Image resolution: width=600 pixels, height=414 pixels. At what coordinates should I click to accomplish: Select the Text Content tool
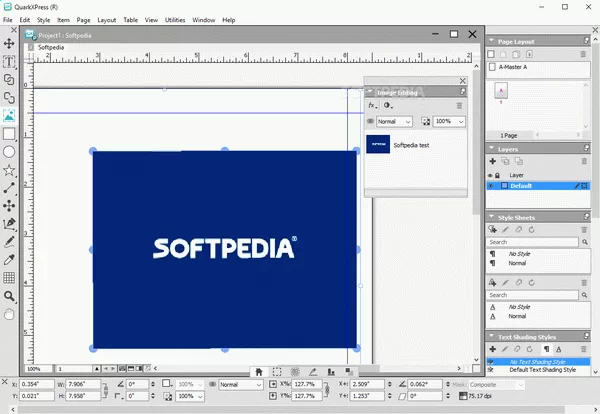tap(9, 62)
